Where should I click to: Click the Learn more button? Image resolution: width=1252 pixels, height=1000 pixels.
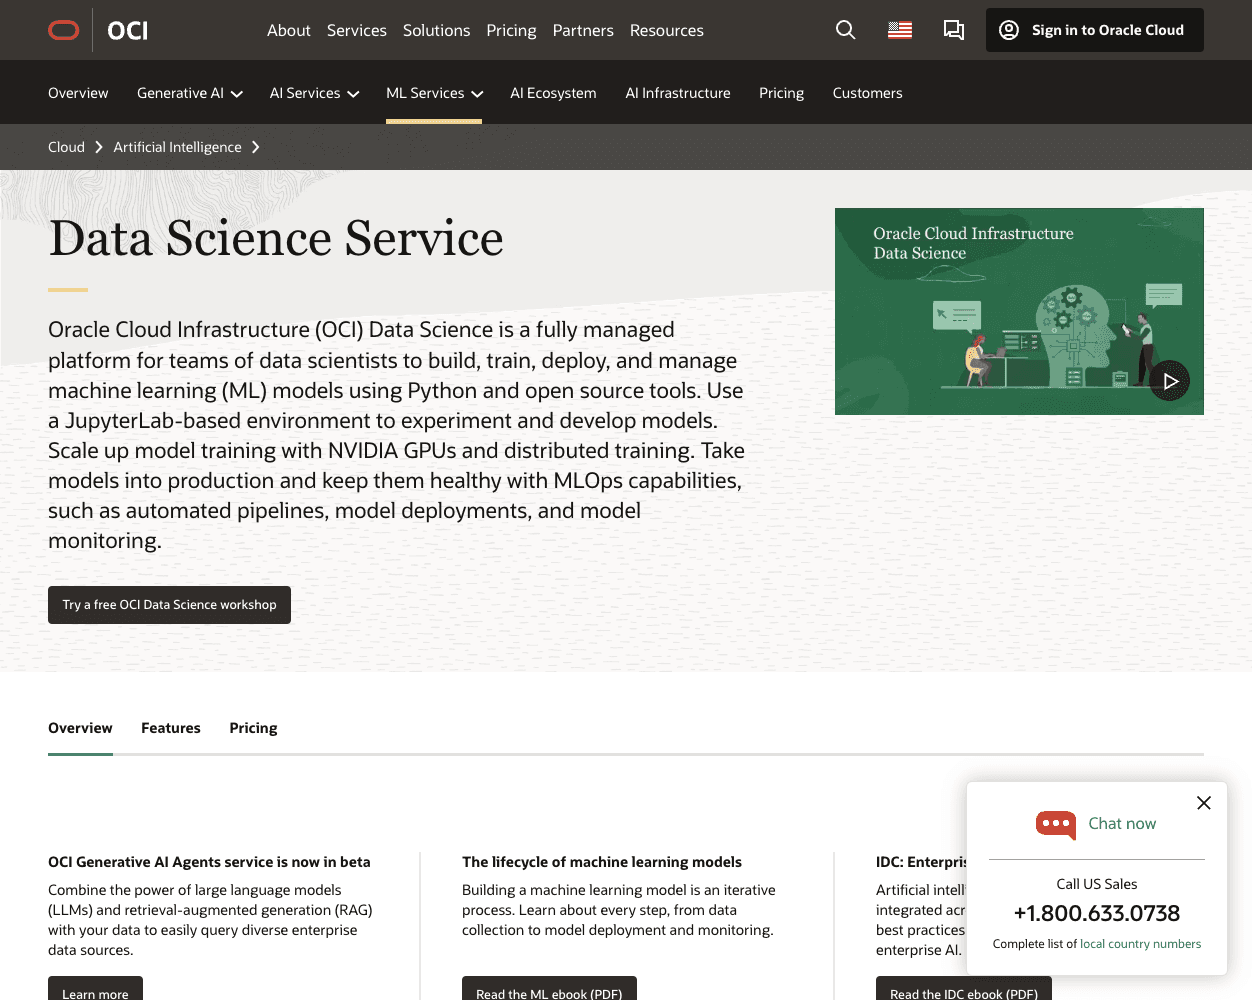[x=95, y=989]
